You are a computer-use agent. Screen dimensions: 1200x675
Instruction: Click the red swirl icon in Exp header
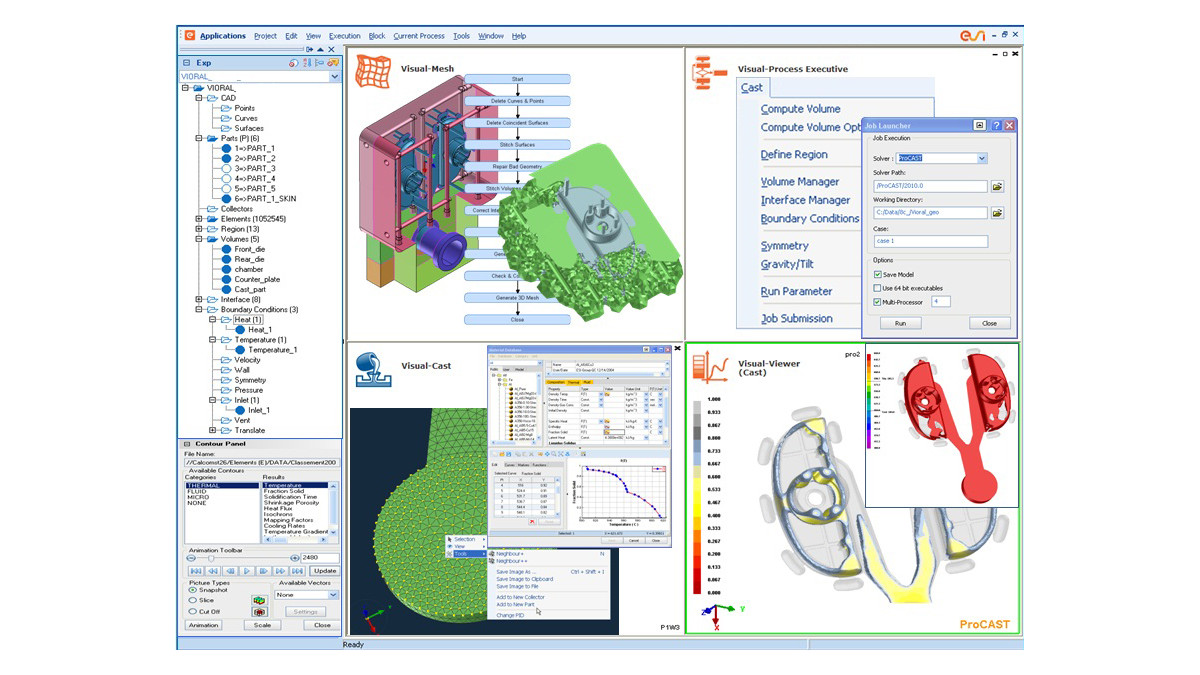point(292,62)
